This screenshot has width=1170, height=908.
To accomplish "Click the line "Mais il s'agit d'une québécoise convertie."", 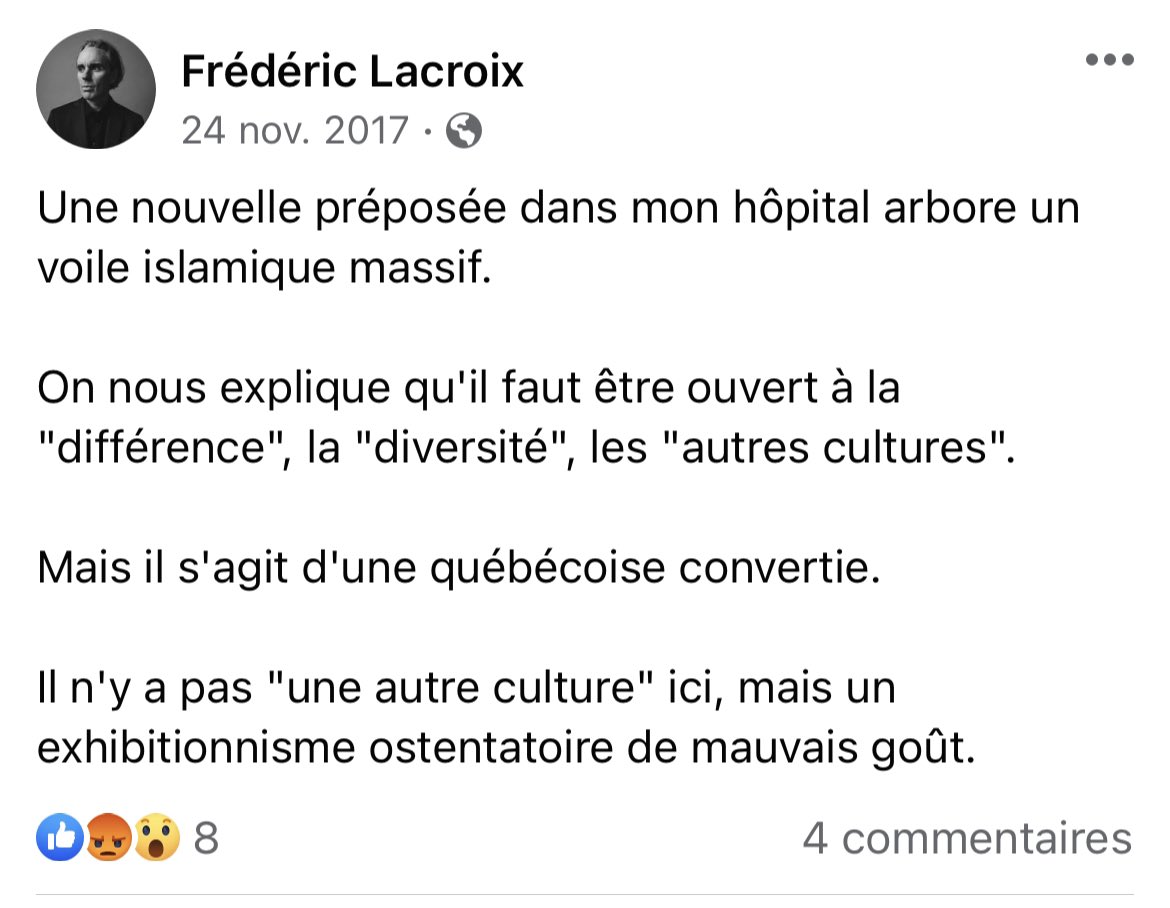I will coord(459,569).
